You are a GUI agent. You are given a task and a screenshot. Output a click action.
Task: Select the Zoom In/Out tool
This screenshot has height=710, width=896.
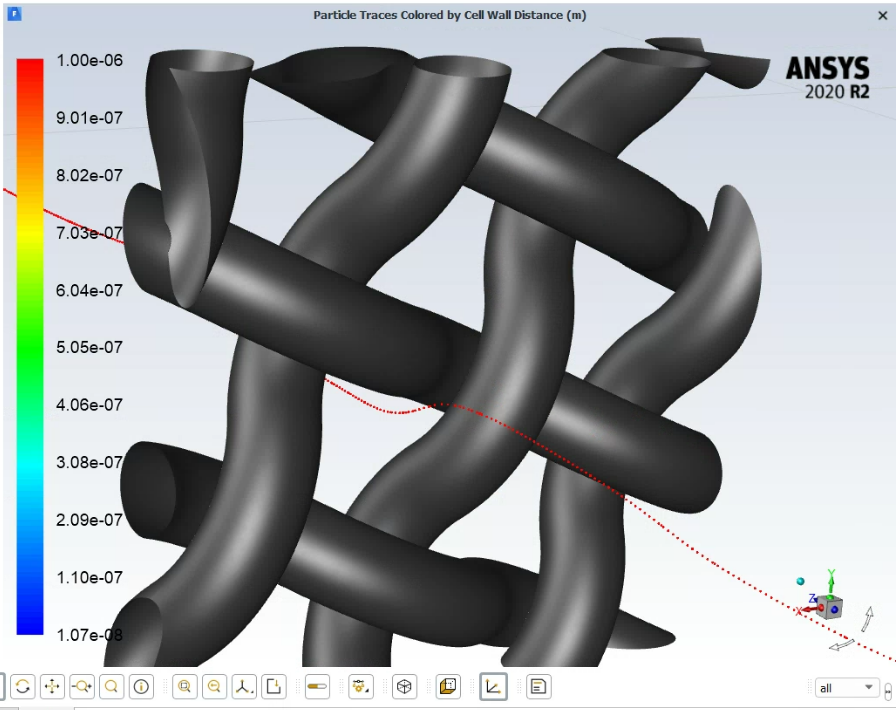pos(82,686)
